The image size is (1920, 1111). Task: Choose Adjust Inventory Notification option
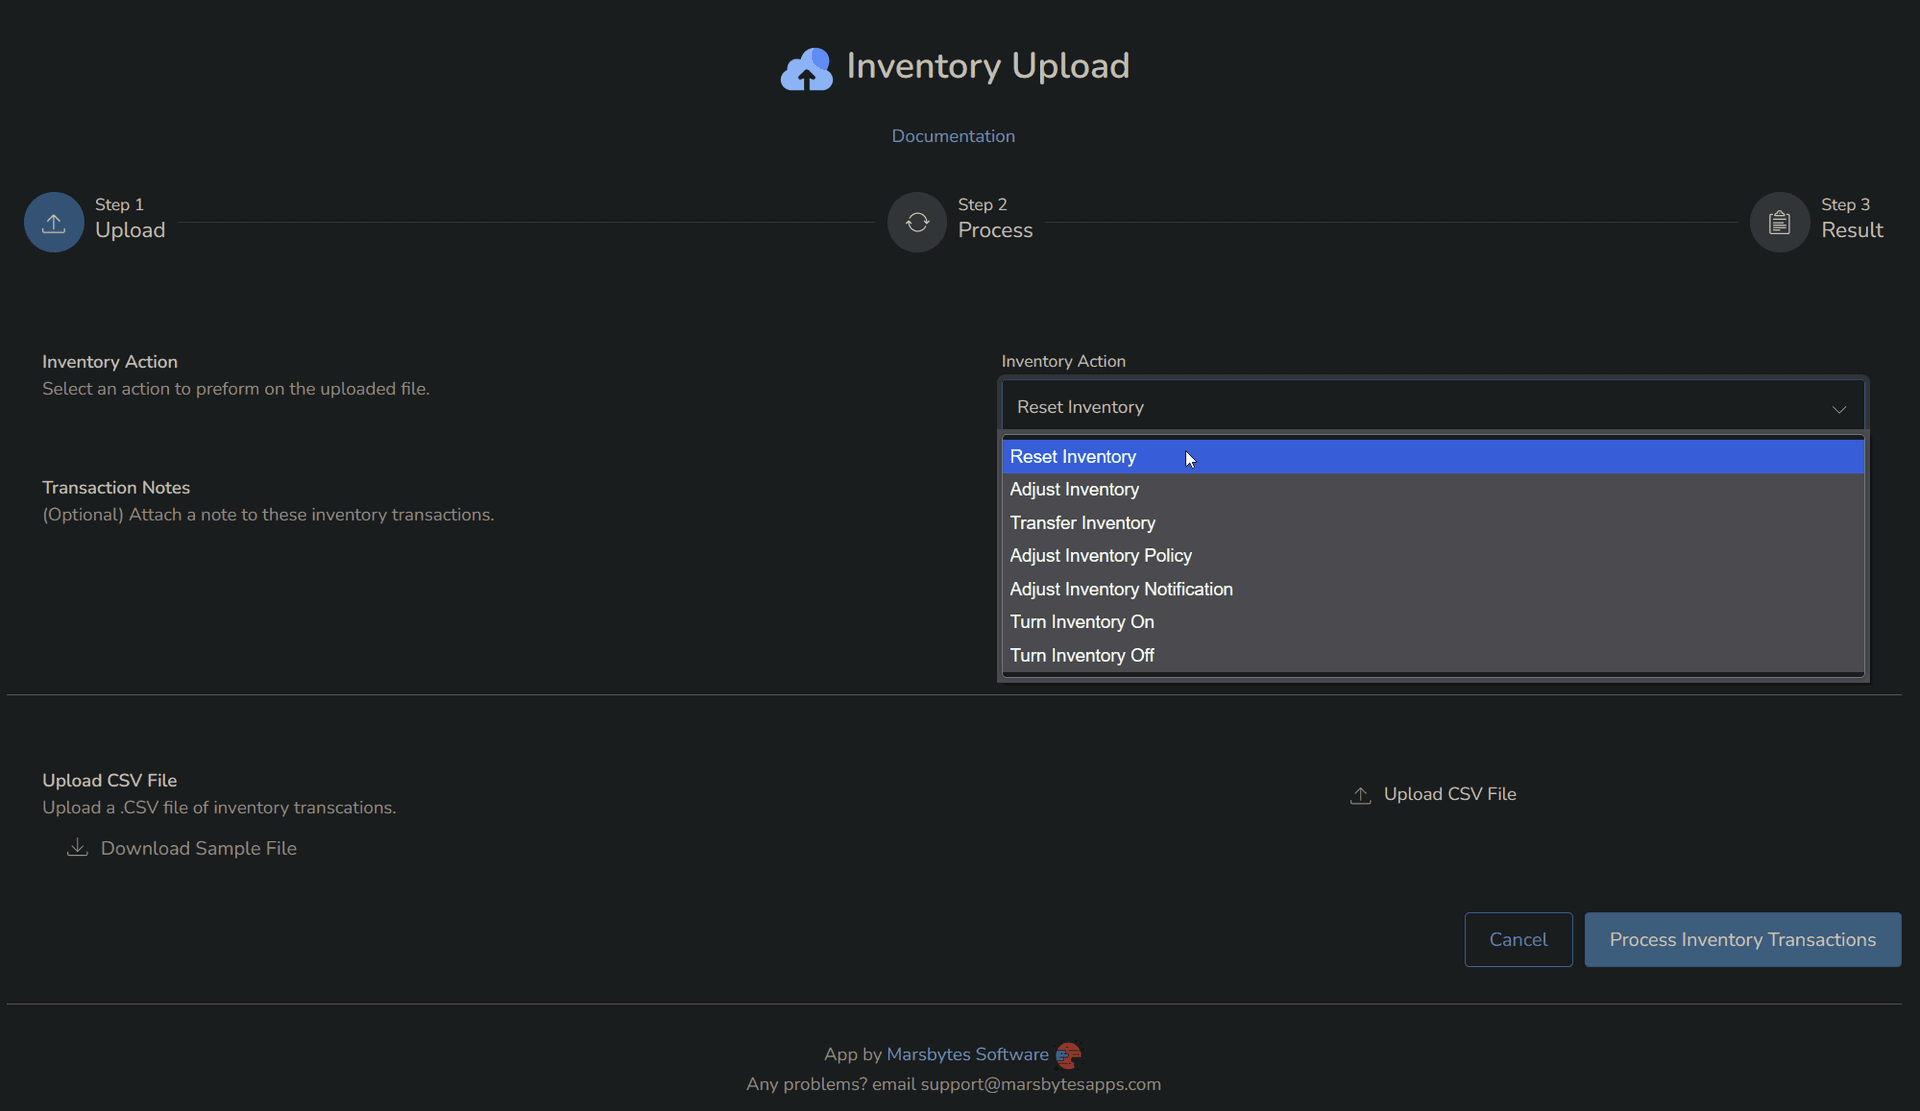point(1120,589)
